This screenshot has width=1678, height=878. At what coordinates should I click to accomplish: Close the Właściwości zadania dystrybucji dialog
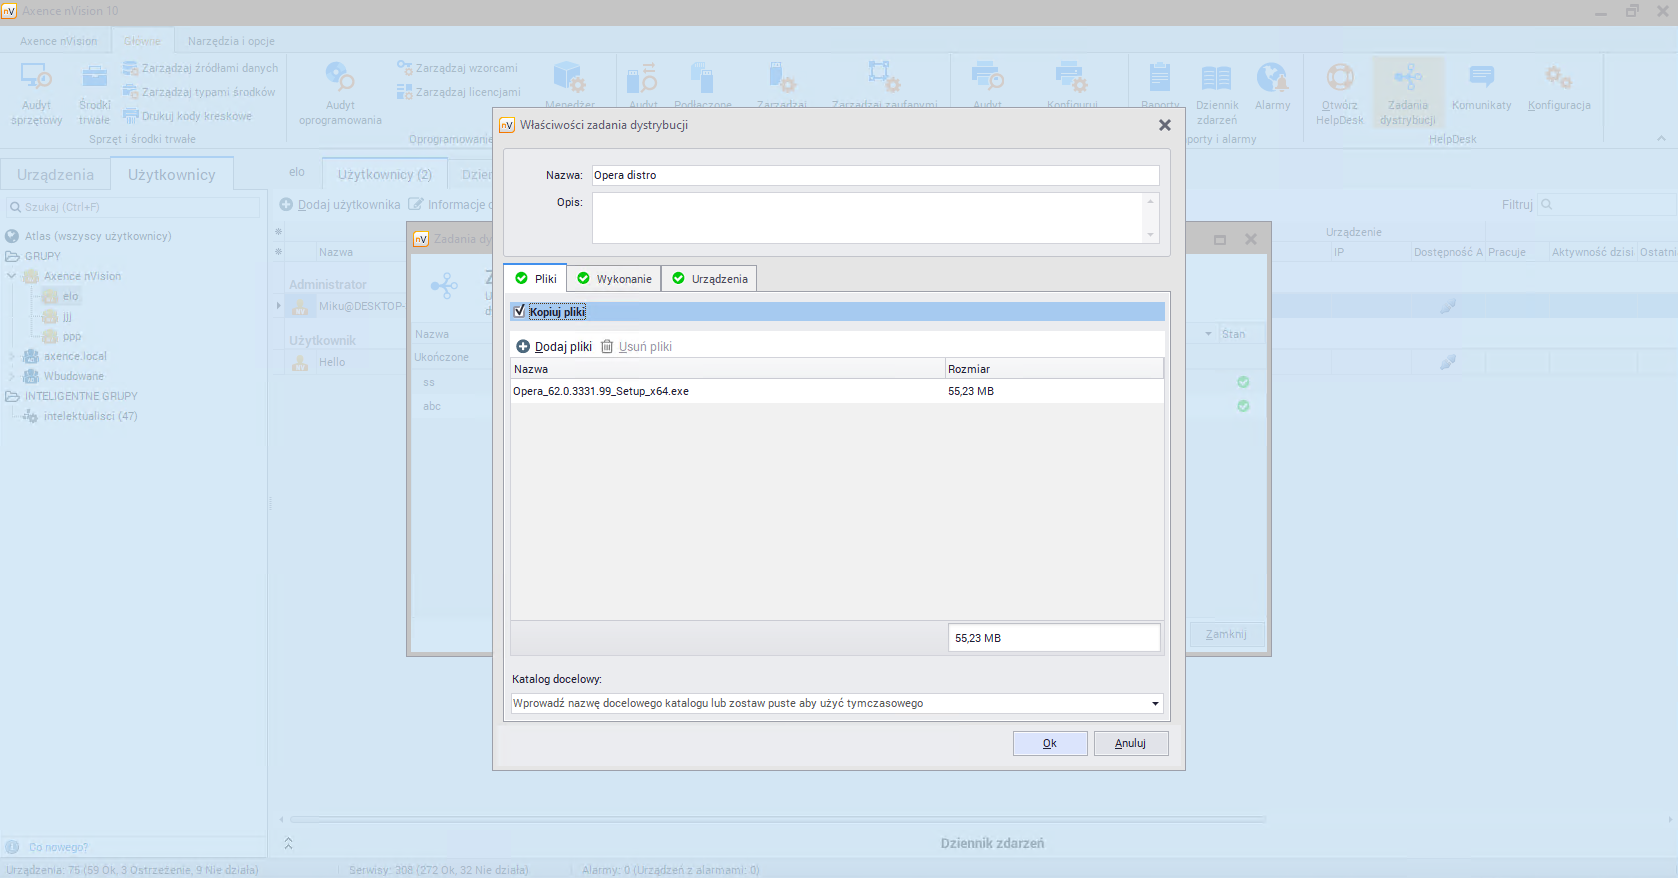click(x=1164, y=126)
